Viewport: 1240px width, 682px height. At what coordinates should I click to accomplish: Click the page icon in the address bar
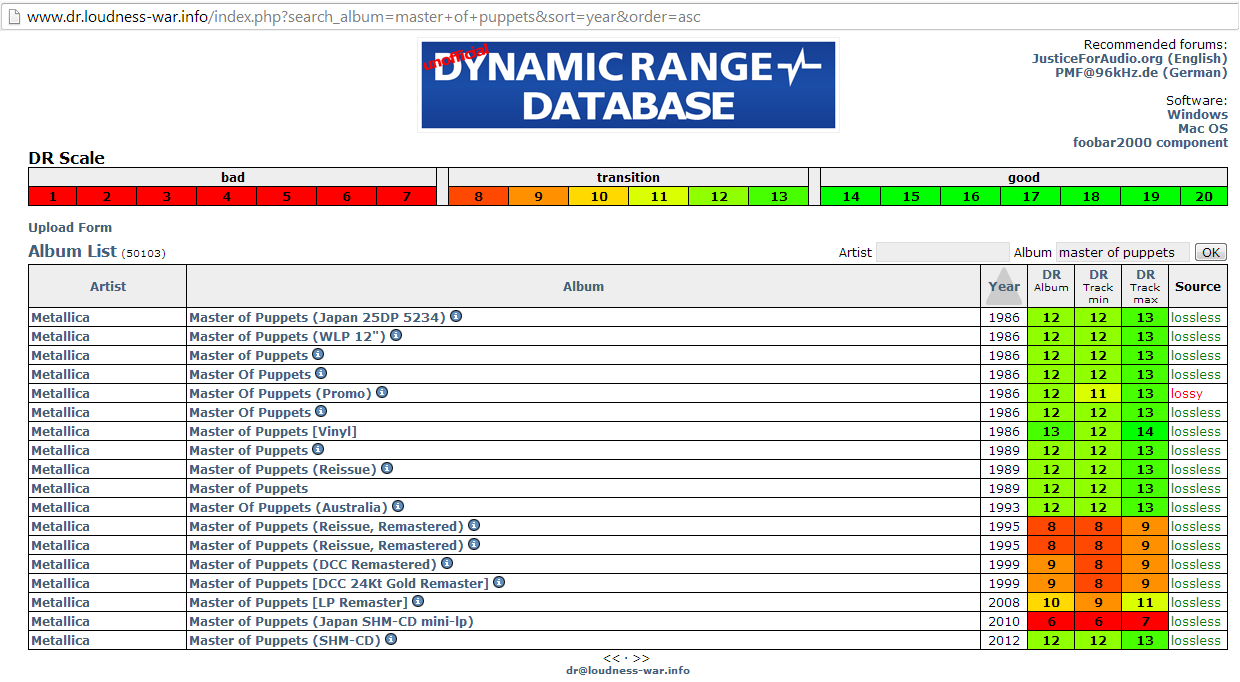point(13,16)
